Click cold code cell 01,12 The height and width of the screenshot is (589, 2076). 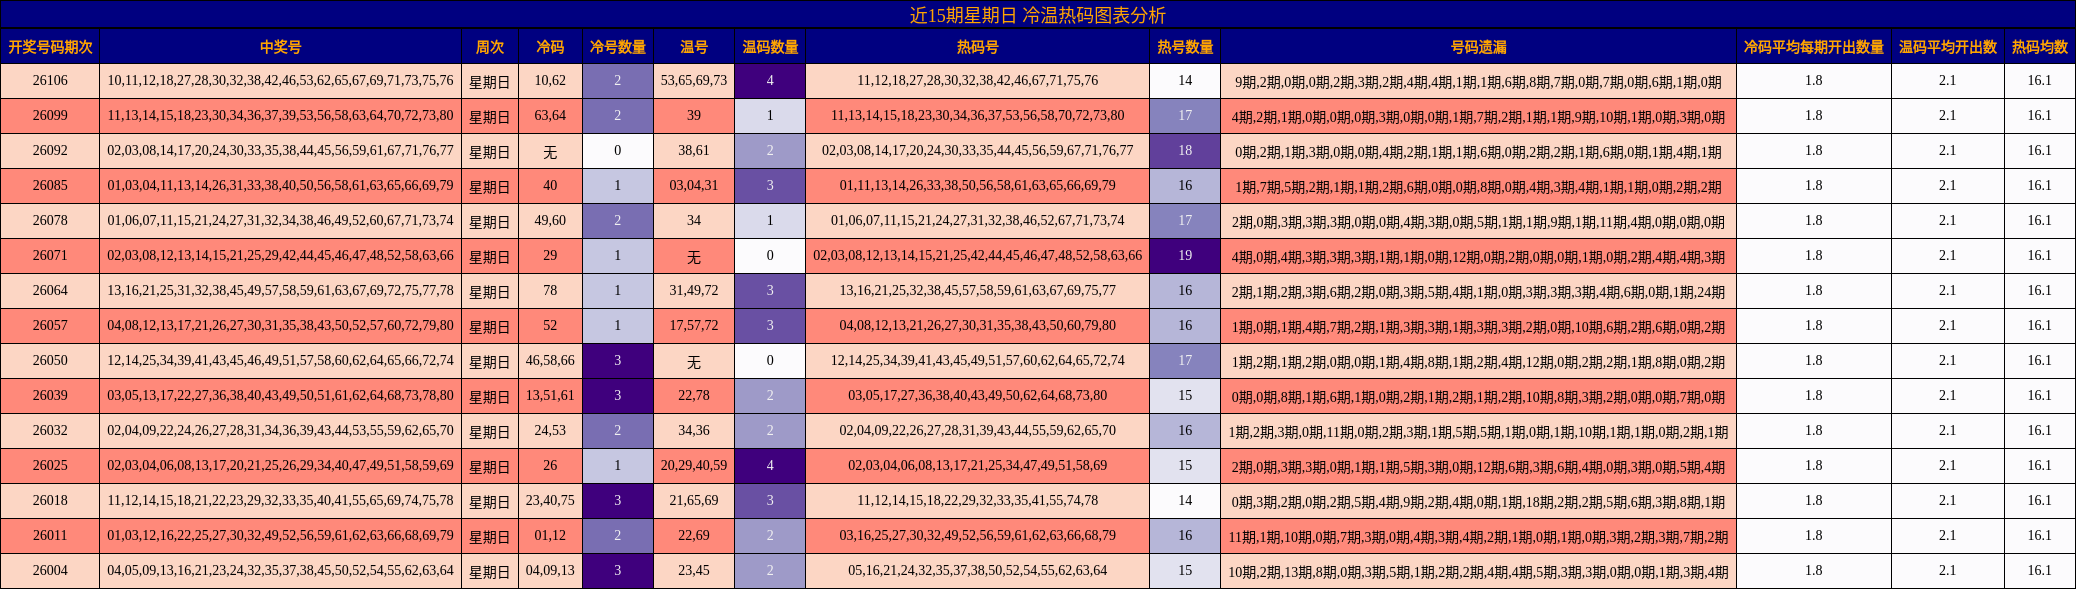pos(550,536)
